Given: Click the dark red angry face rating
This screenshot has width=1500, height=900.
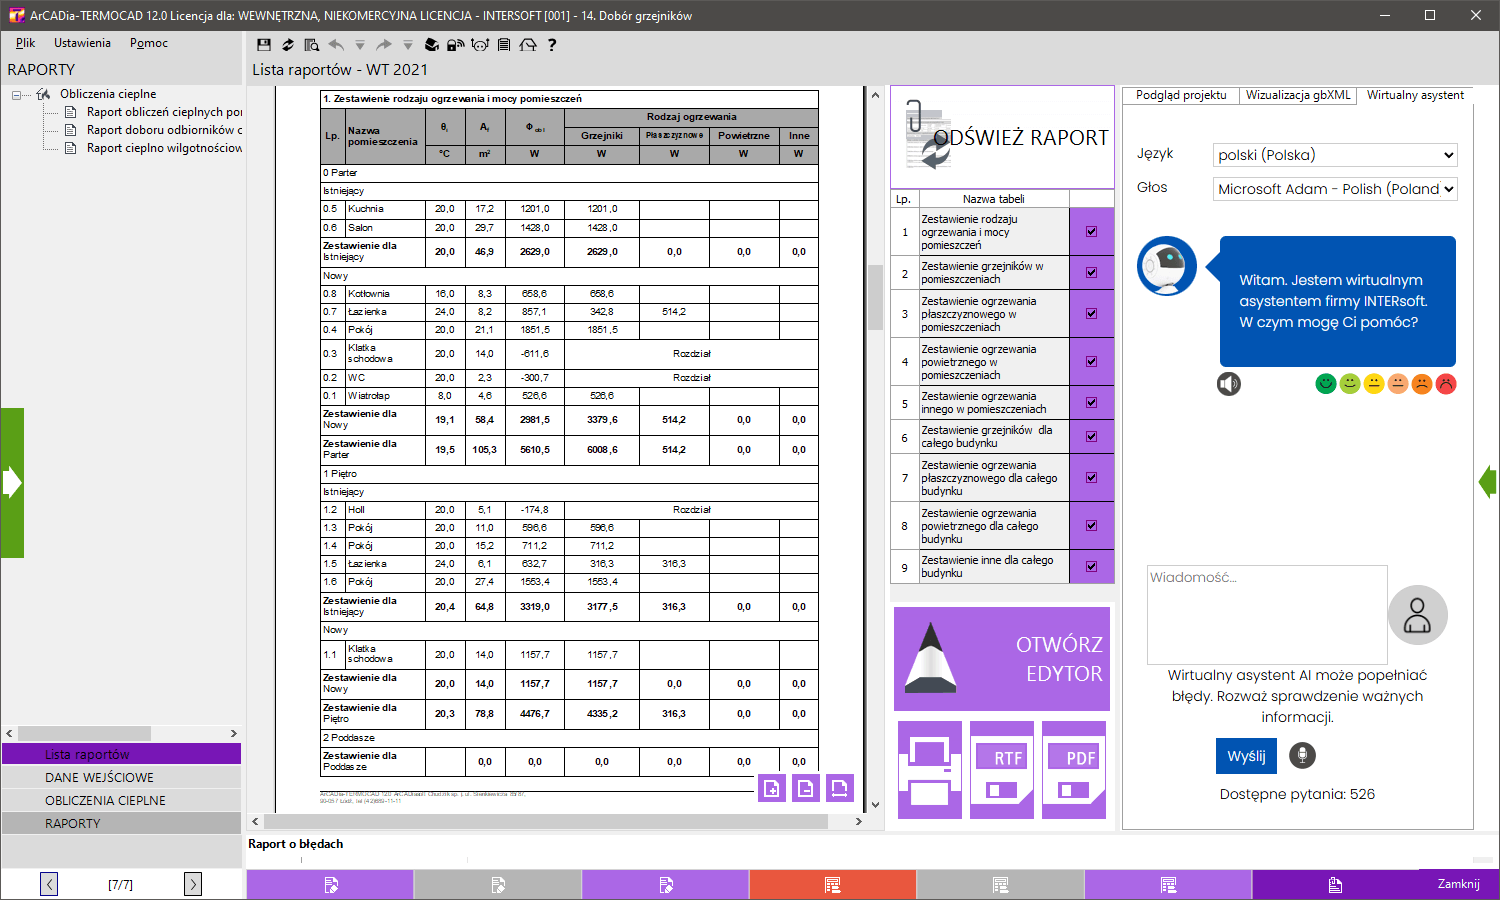Looking at the screenshot, I should coord(1445,384).
